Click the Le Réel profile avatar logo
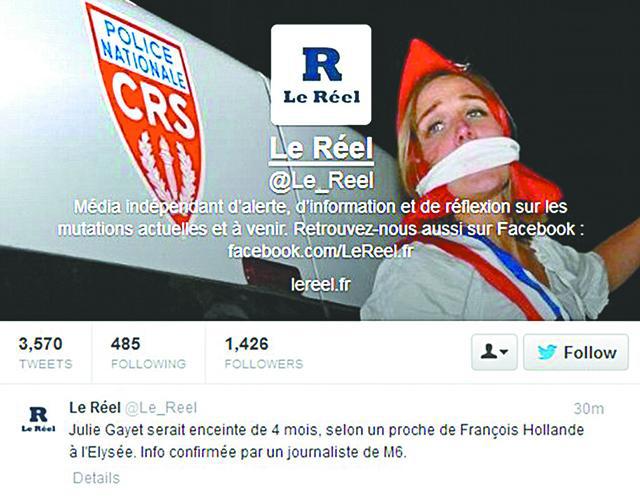640x498 pixels. coord(321,75)
